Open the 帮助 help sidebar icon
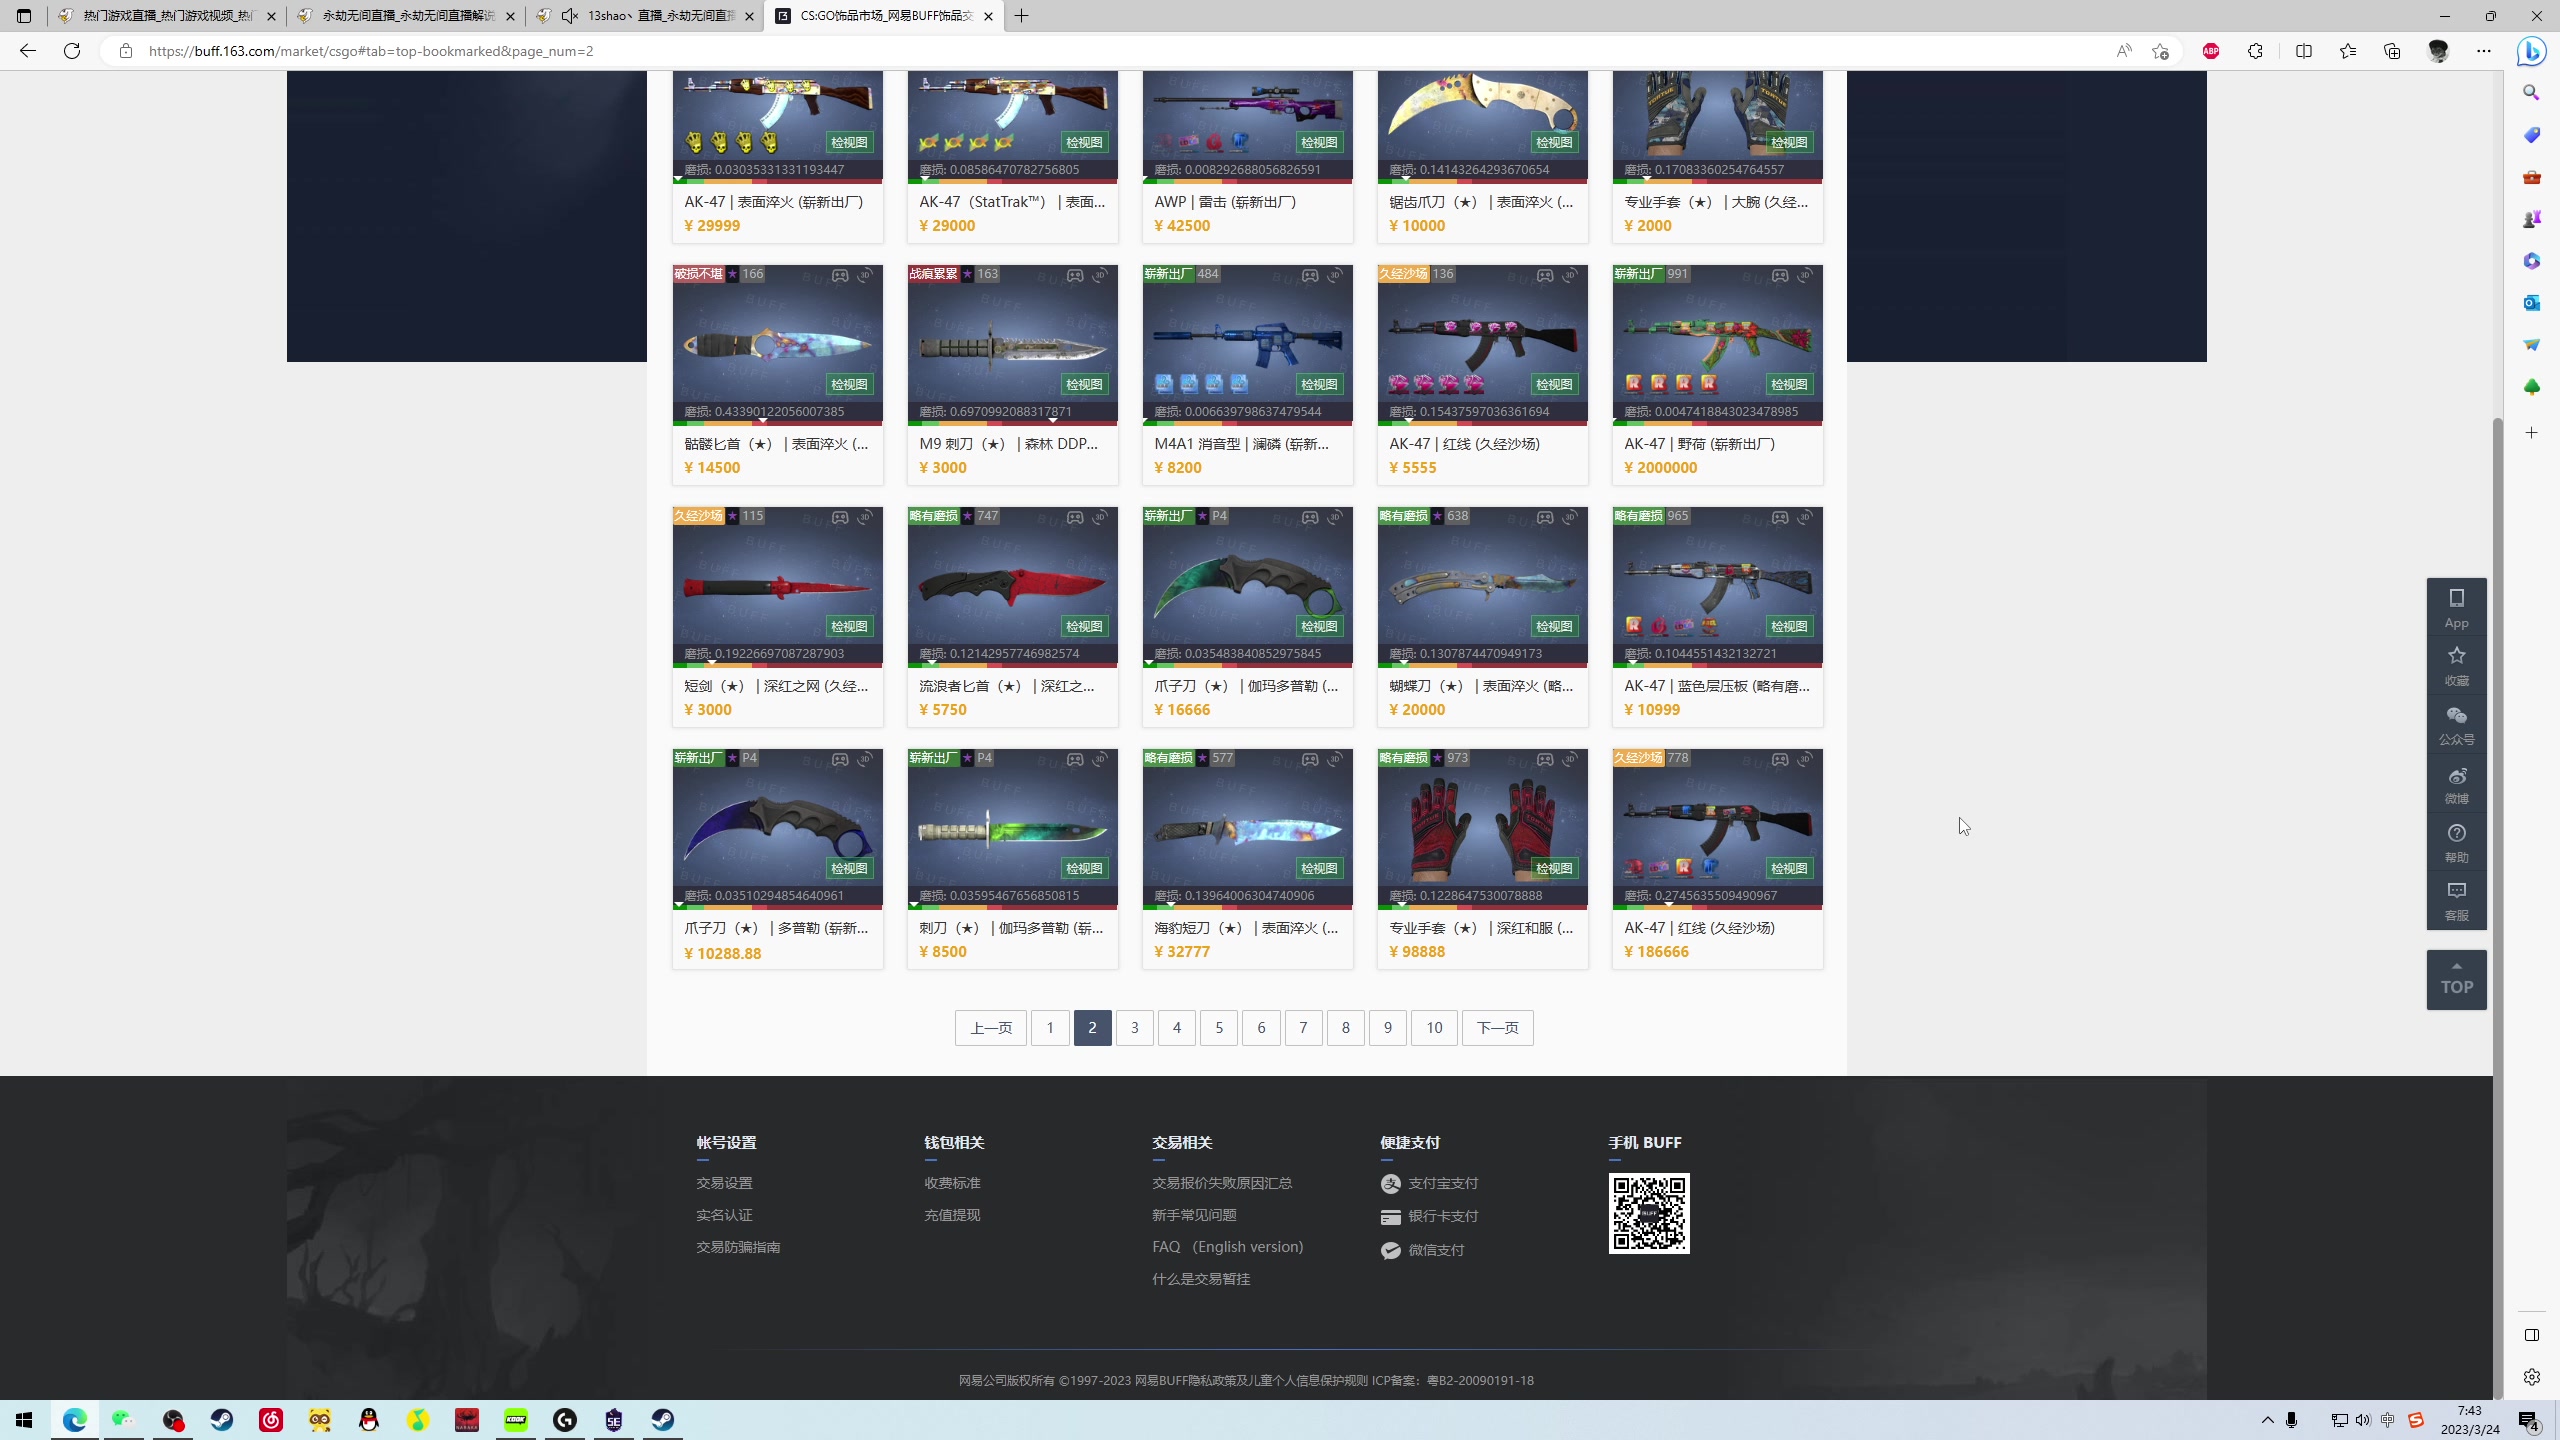This screenshot has width=2560, height=1440. click(2456, 842)
